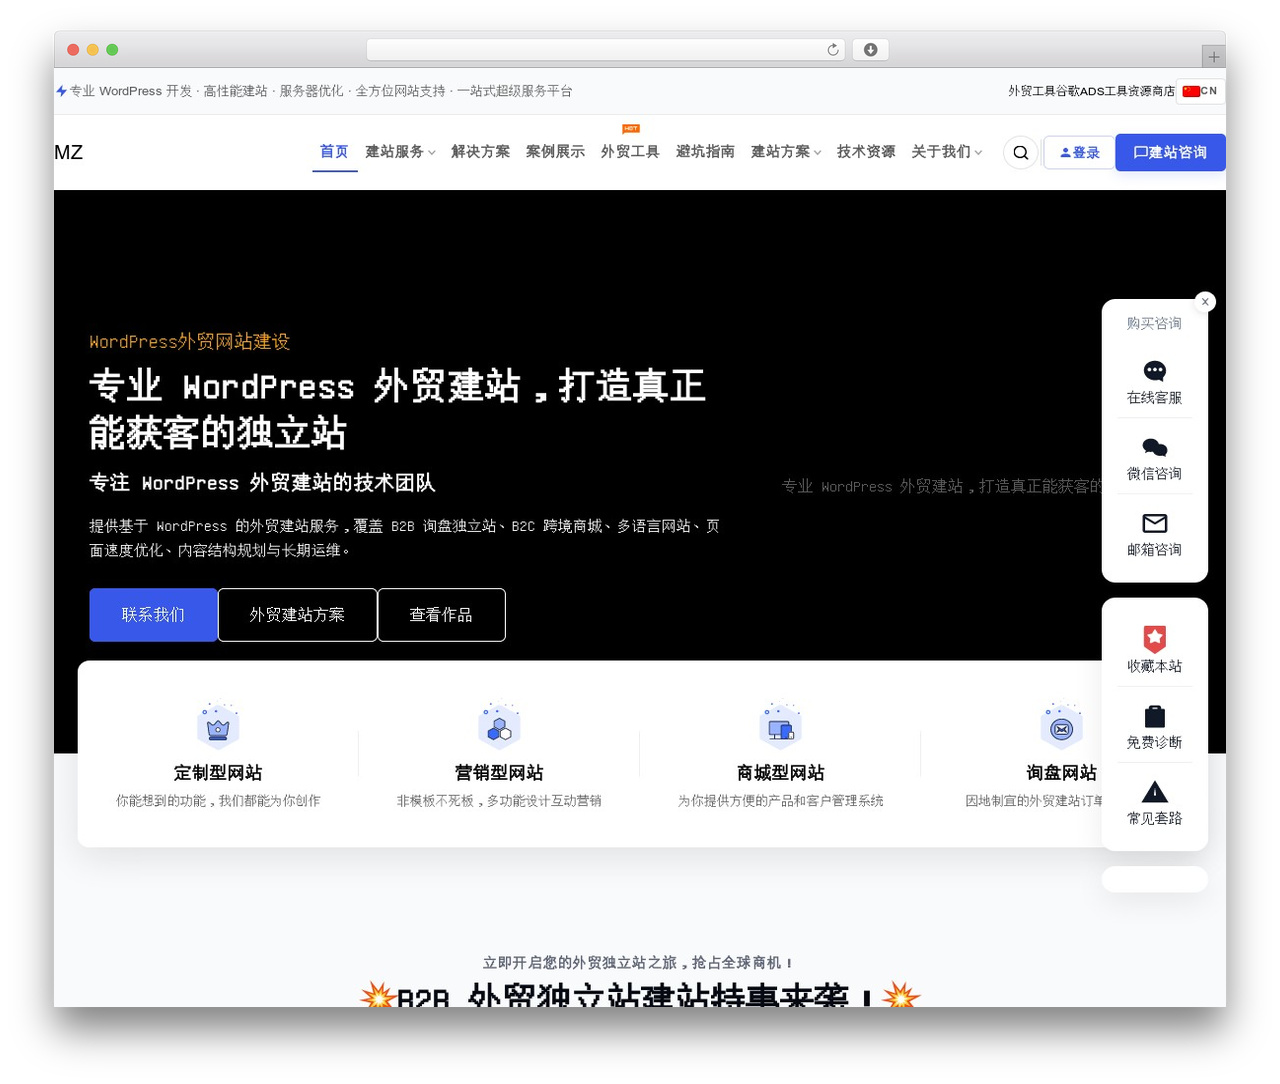The image size is (1280, 1084).
Task: Select the 首页 nav item
Action: 334,152
